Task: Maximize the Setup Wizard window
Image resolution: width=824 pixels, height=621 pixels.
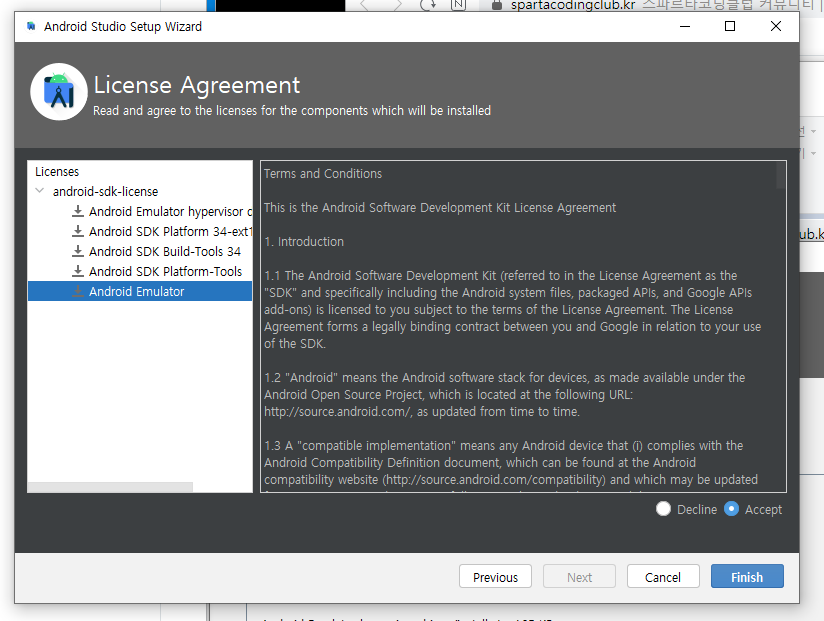Action: click(x=729, y=26)
